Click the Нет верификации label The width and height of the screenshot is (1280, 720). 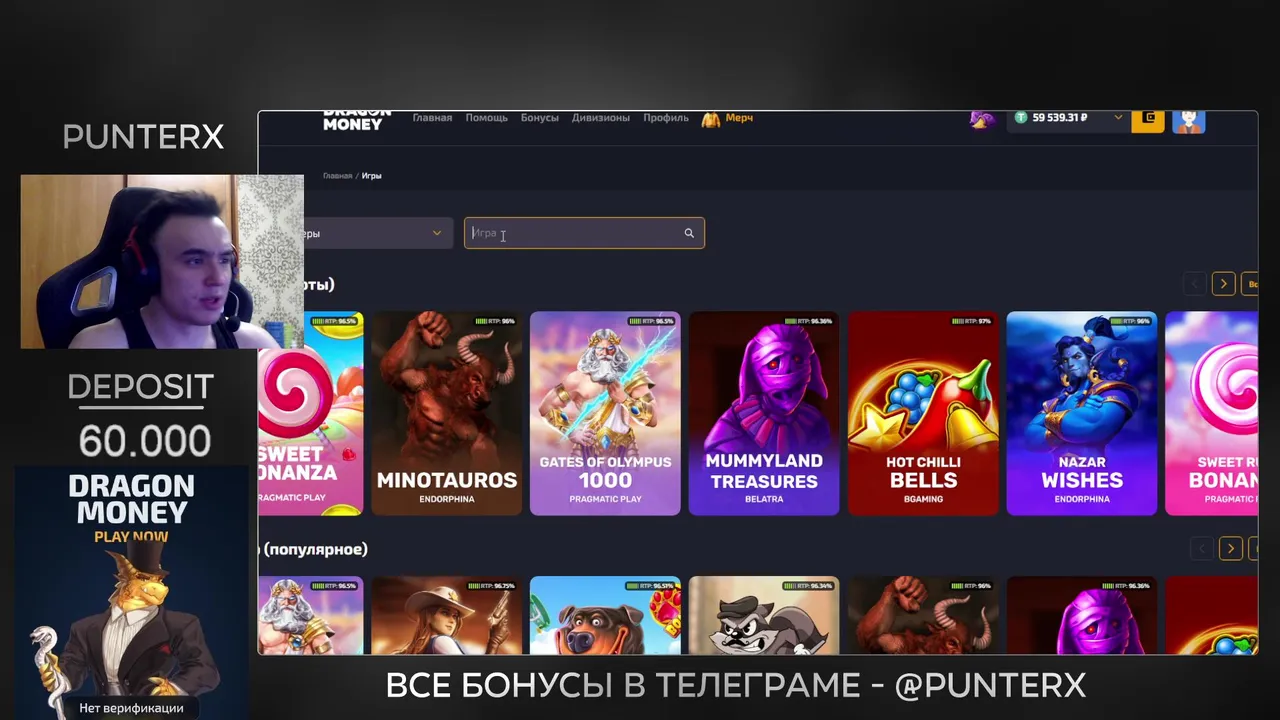(x=131, y=708)
